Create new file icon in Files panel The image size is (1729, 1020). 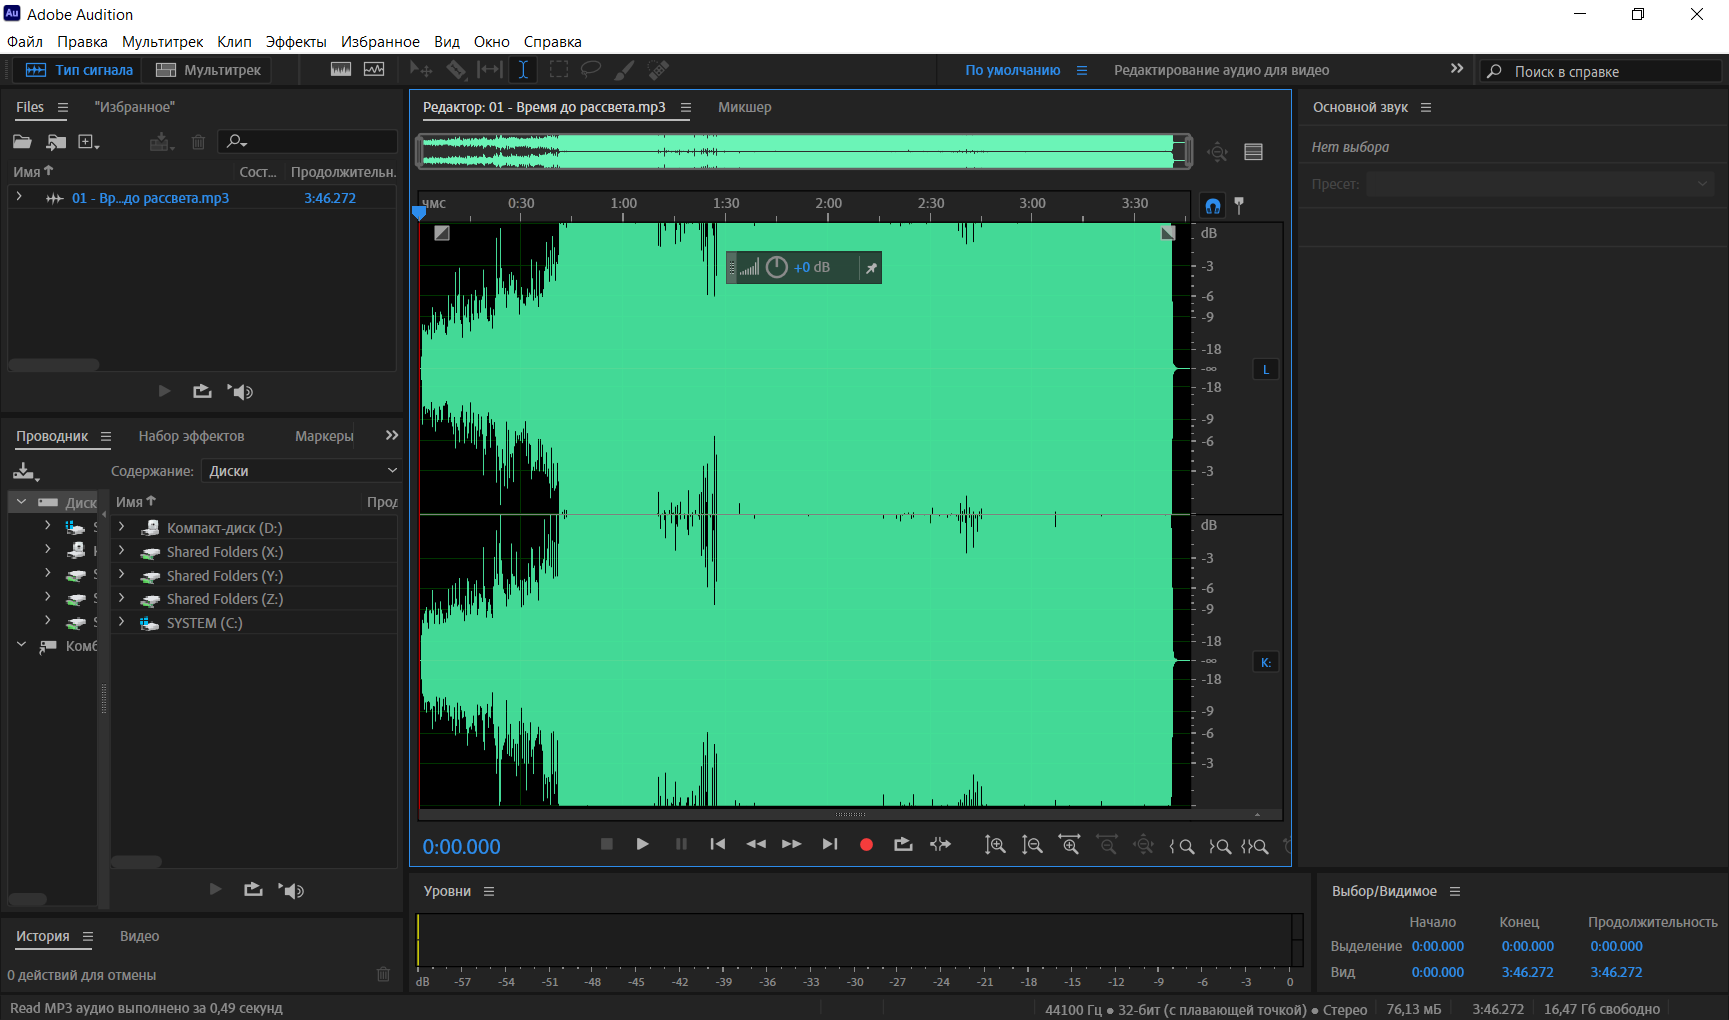pyautogui.click(x=88, y=142)
